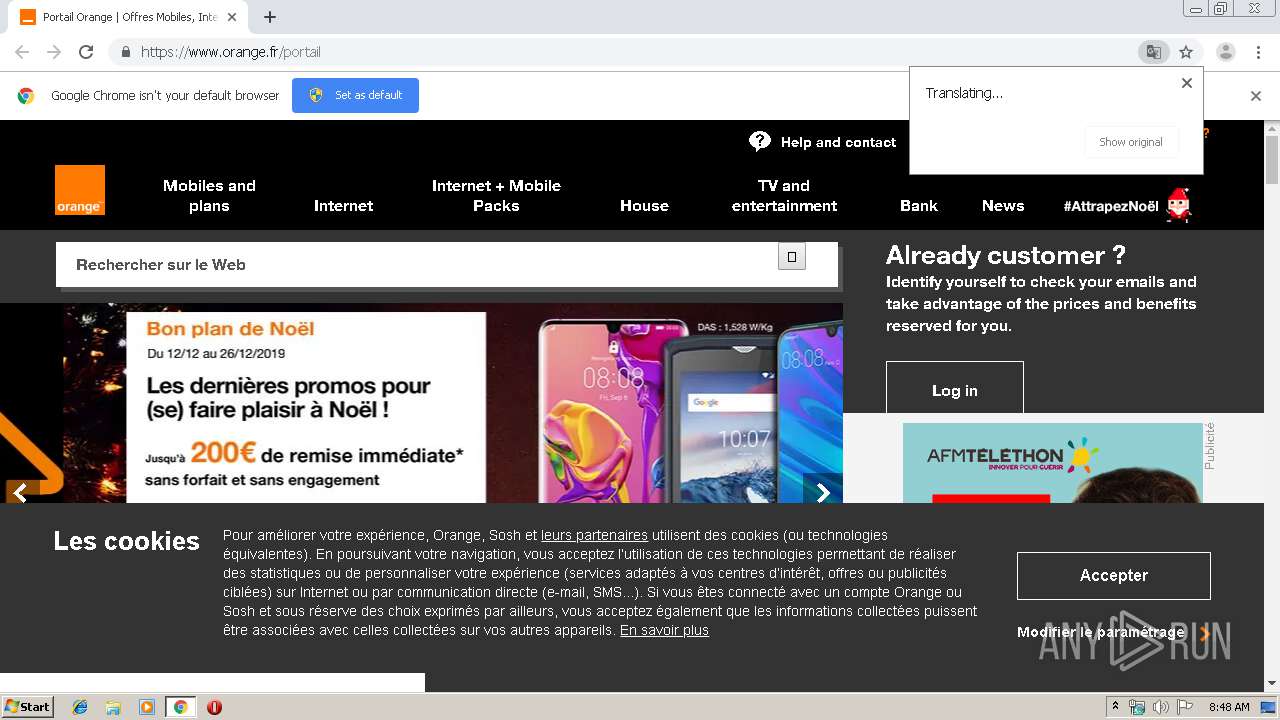The height and width of the screenshot is (720, 1280).
Task: Click the Log in button
Action: (x=955, y=388)
